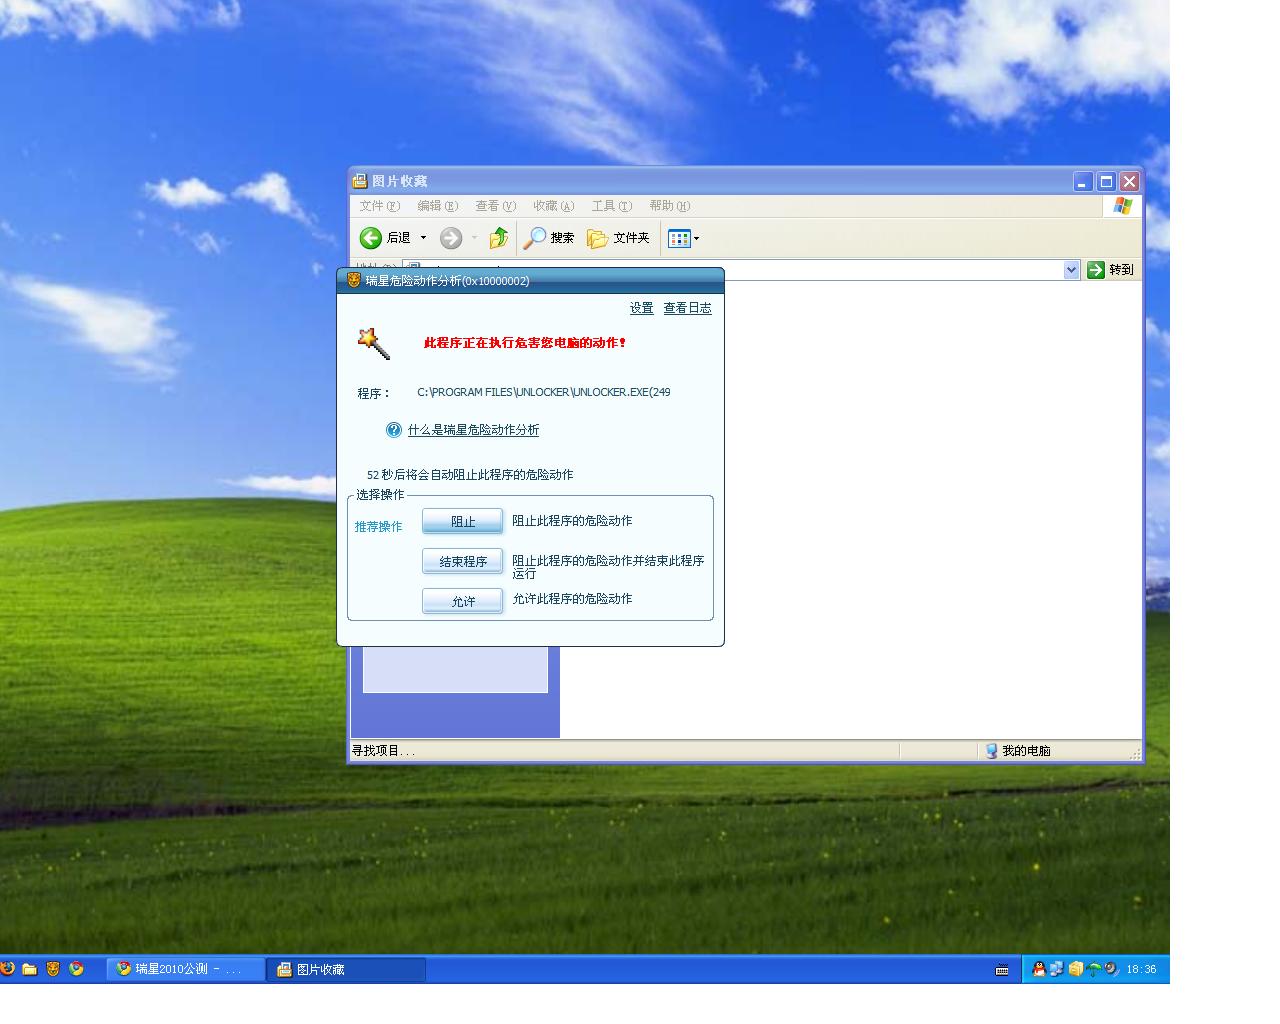Screen dimensions: 1280x1024
Task: Click the Rising lion quick launch icon
Action: click(x=53, y=968)
